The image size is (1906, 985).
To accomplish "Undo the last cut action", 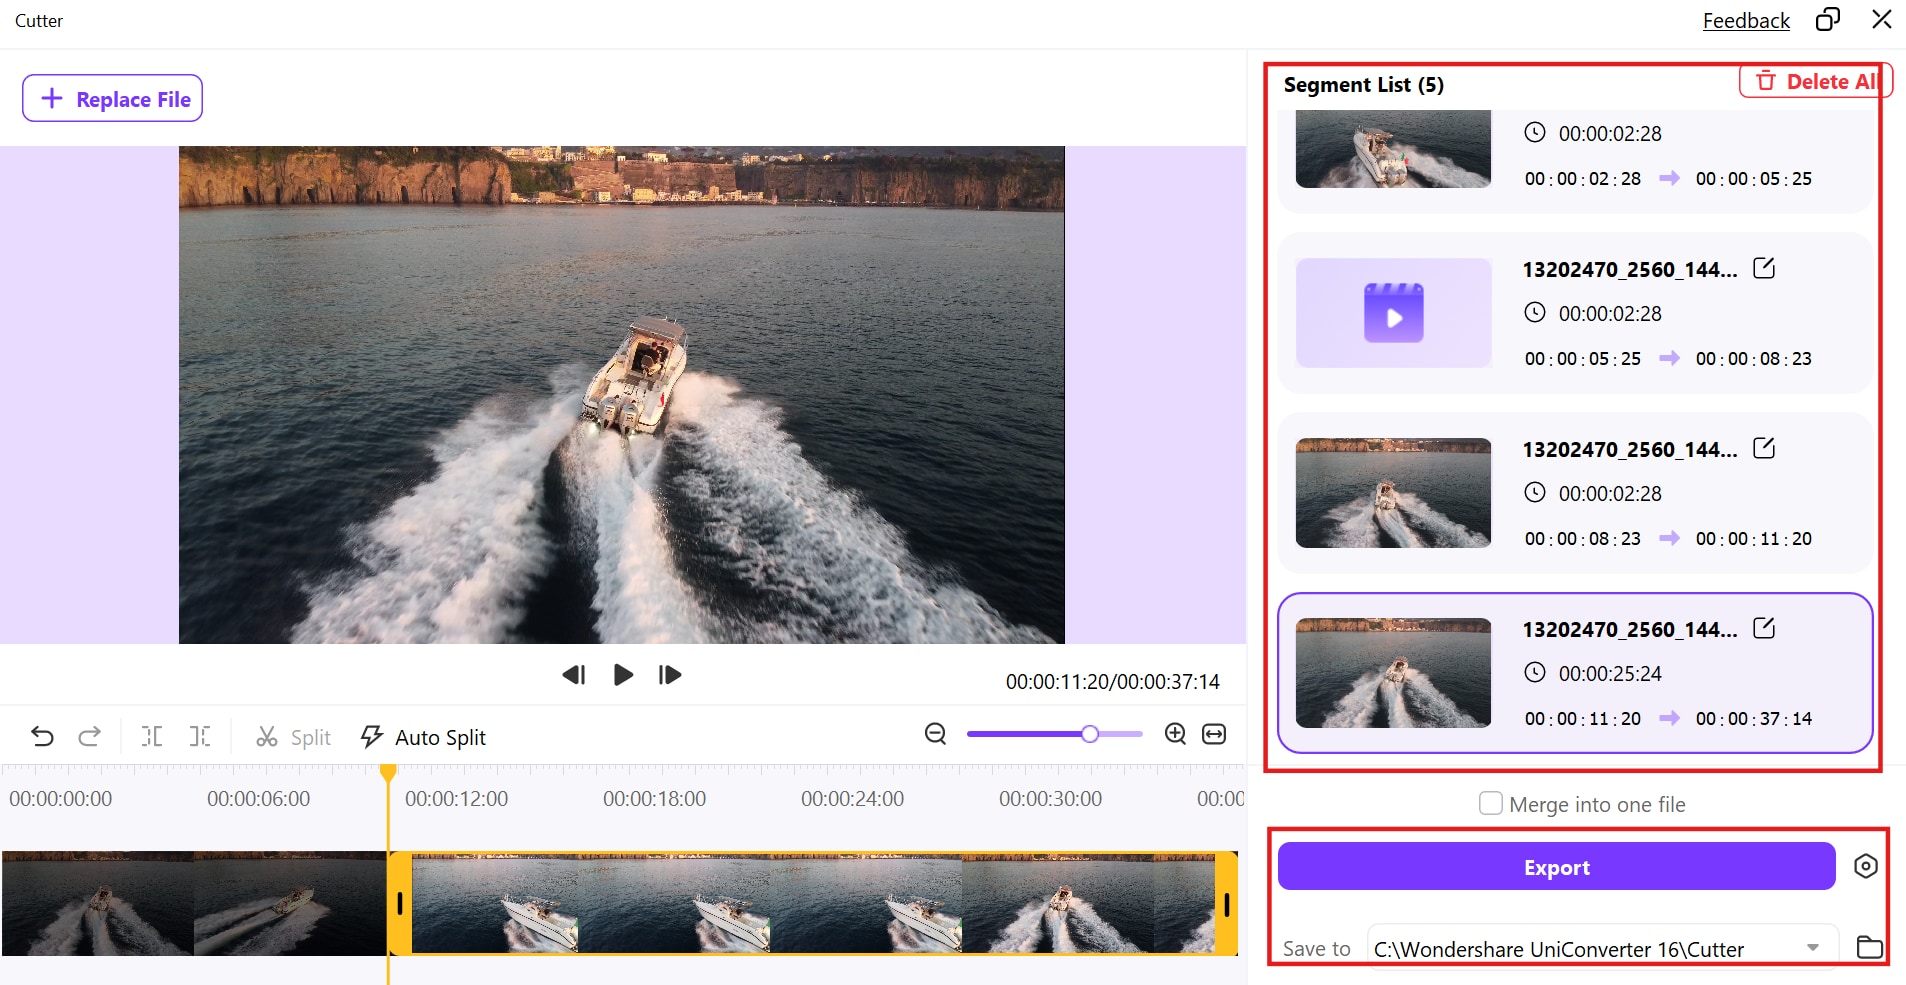I will tap(42, 737).
